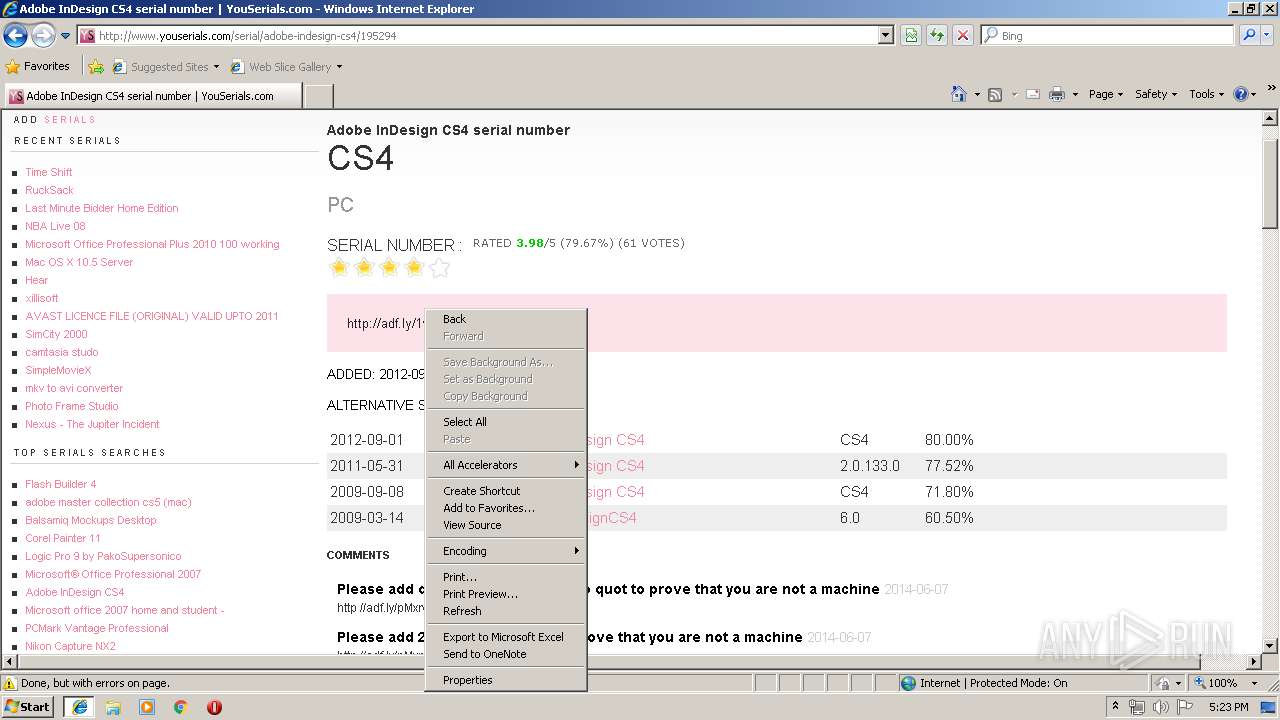Switch to Adobe InDesign CS4 serial tab
1280x720 pixels.
coord(152,96)
